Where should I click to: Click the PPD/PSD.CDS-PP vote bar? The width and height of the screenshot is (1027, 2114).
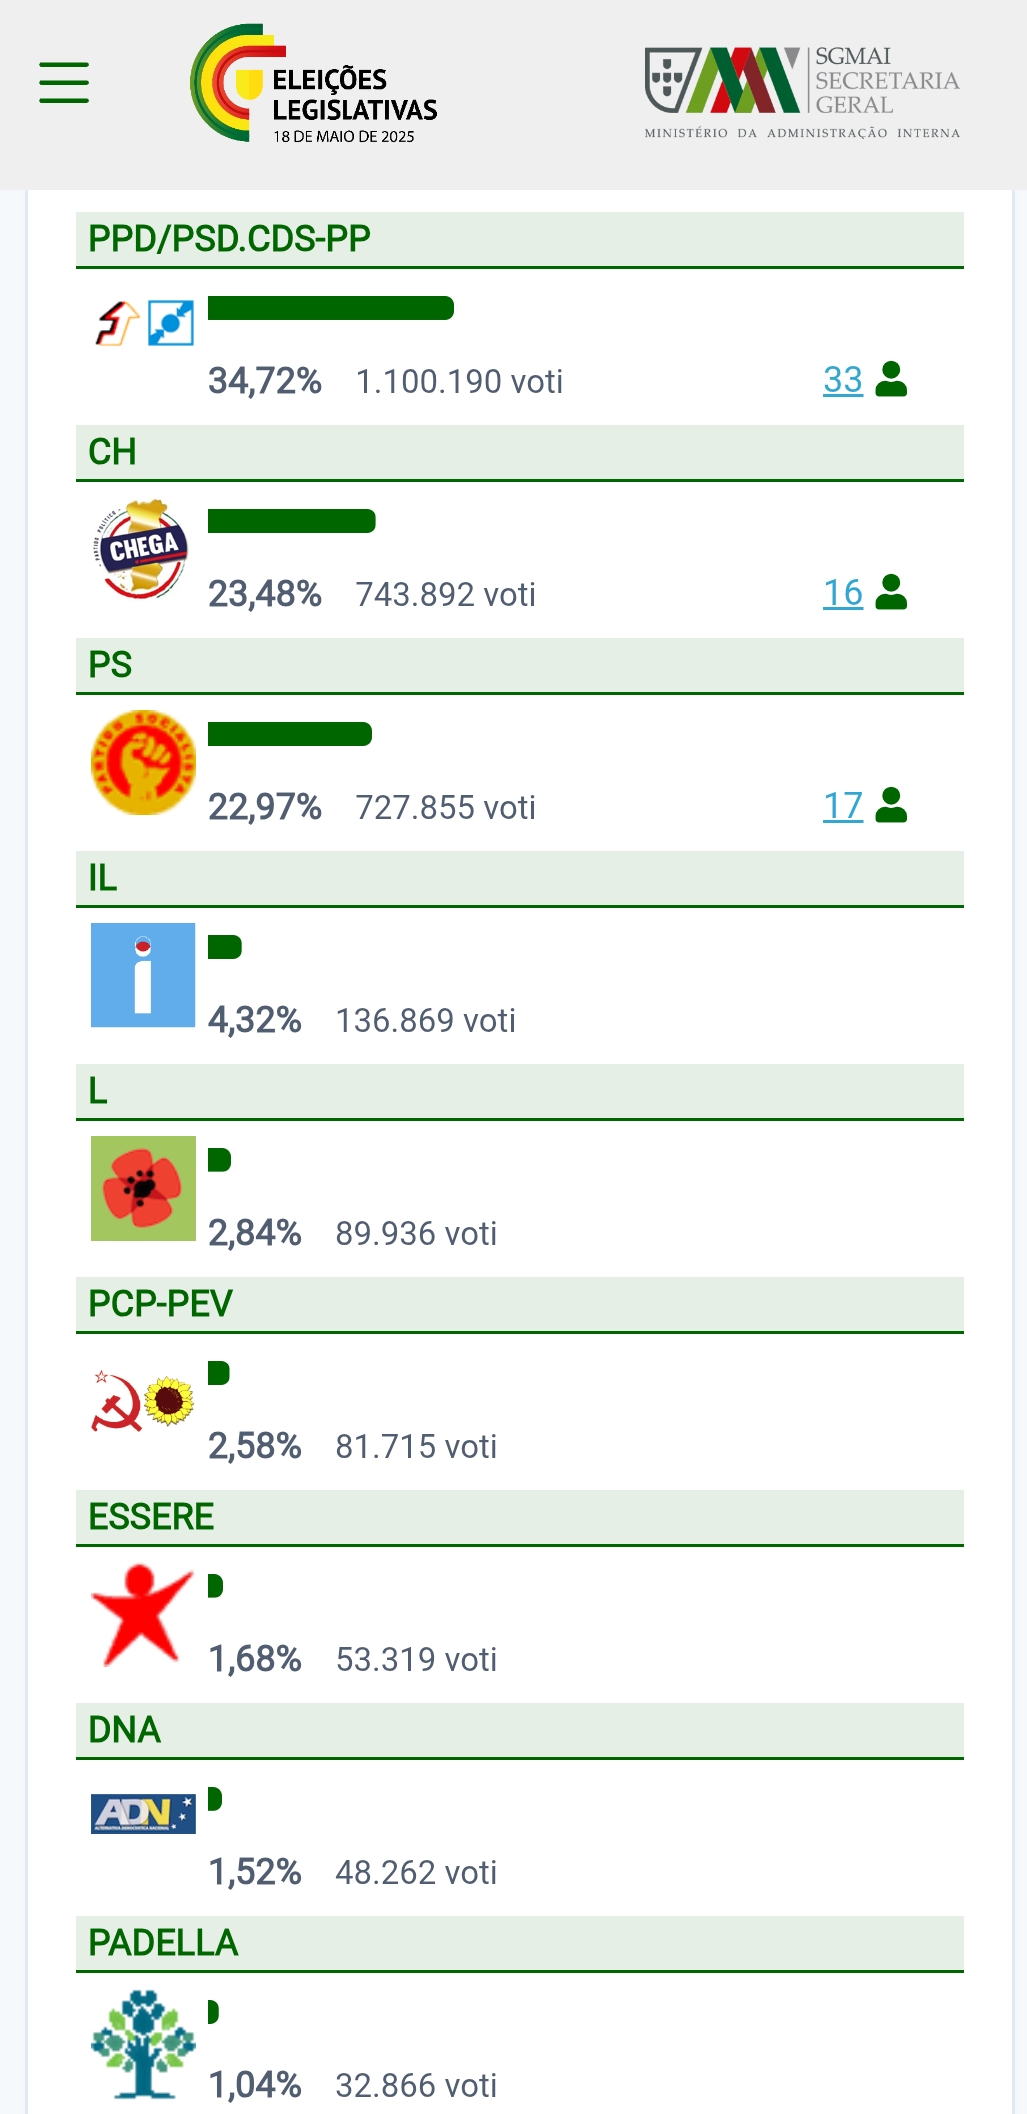pos(331,308)
